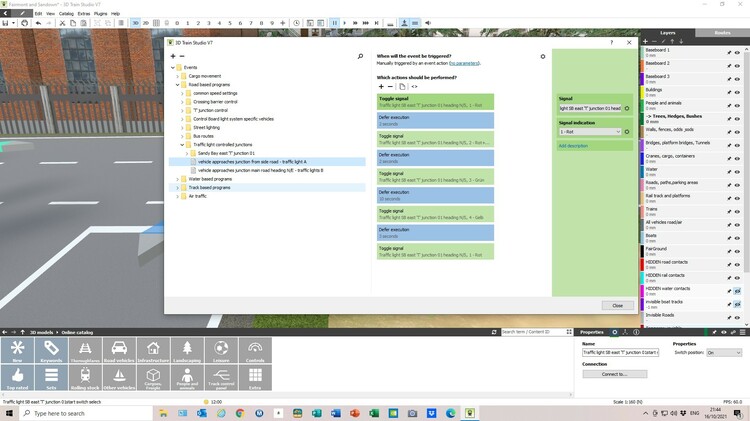The width and height of the screenshot is (750, 421).
Task: Click the no parameters link
Action: point(464,63)
